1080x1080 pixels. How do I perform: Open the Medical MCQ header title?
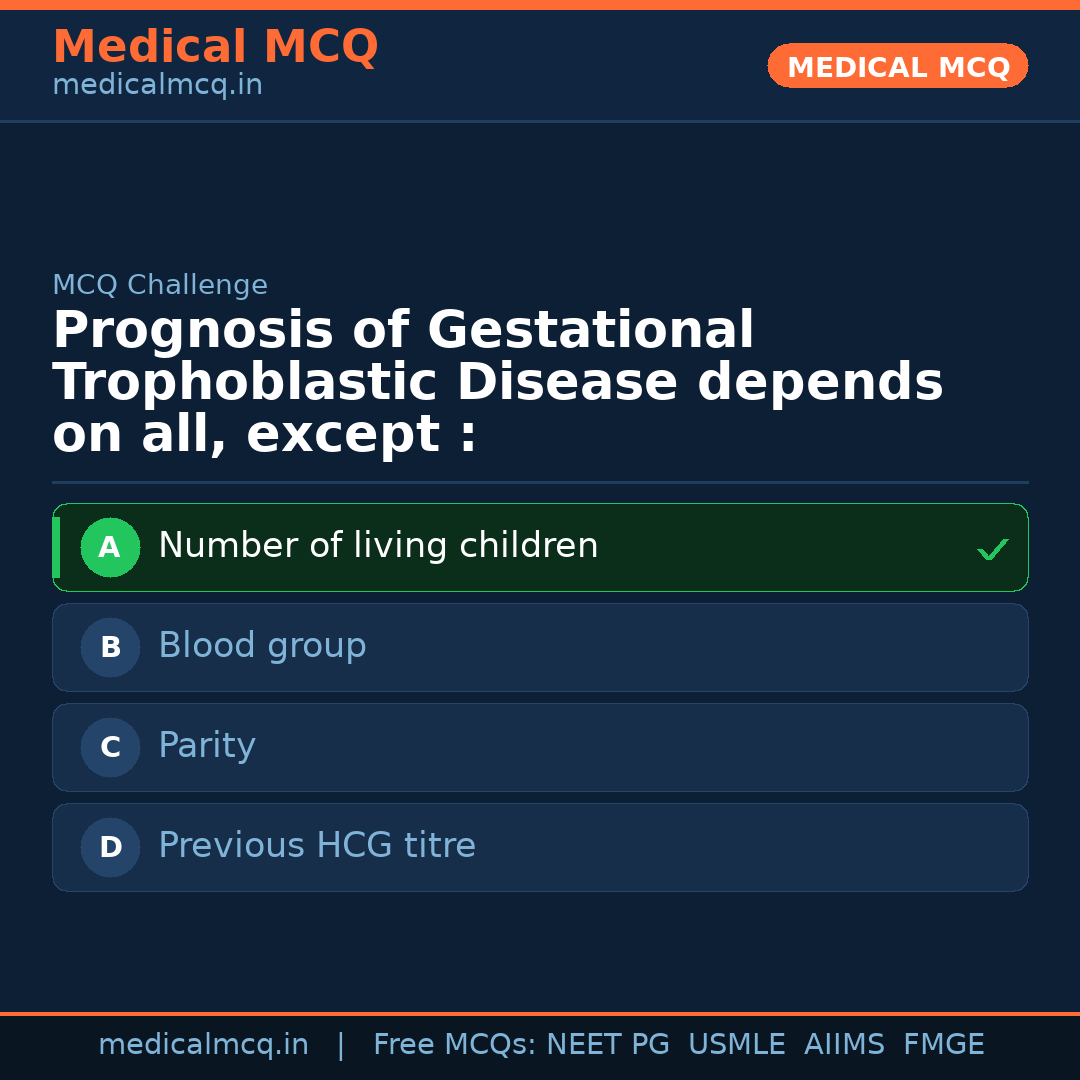click(215, 47)
